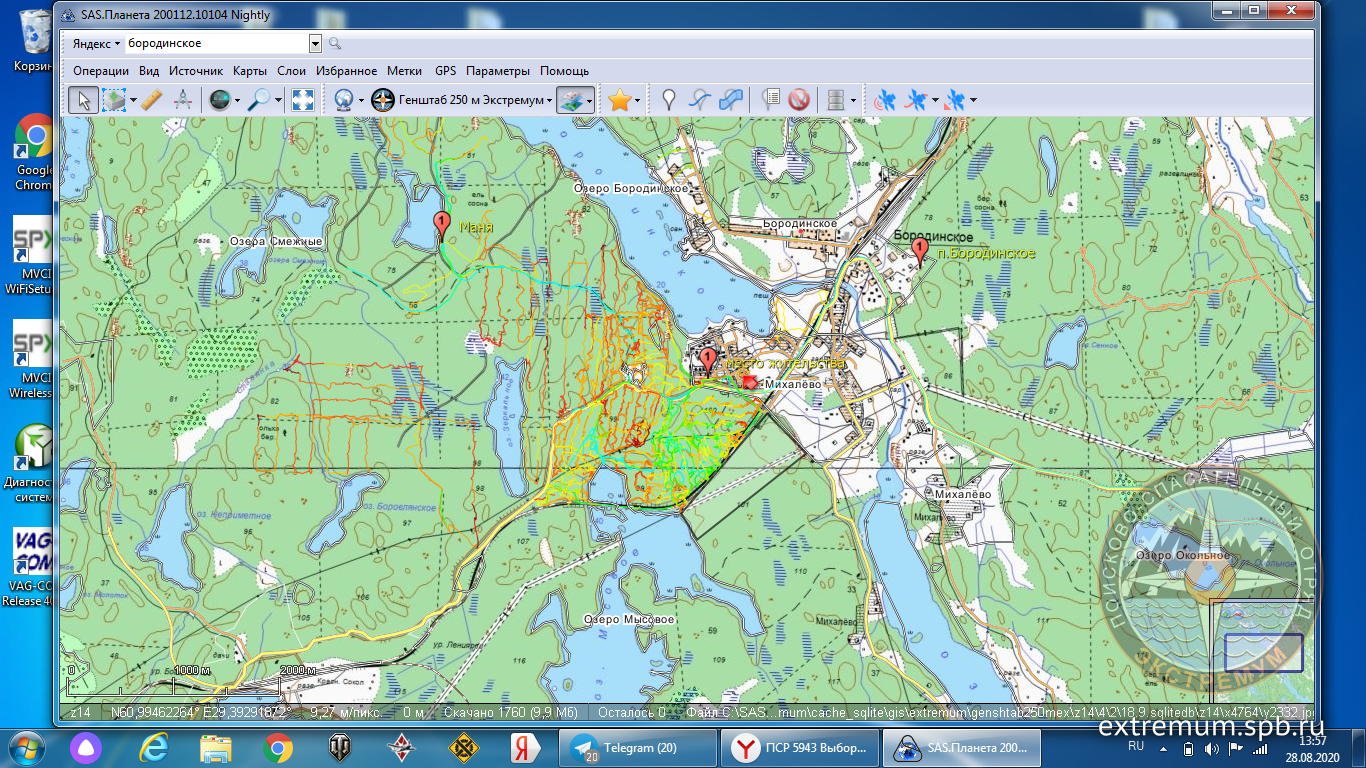Screen dimensions: 1366x768
Task: Click the globe zoom-to icon
Action: pyautogui.click(x=218, y=100)
